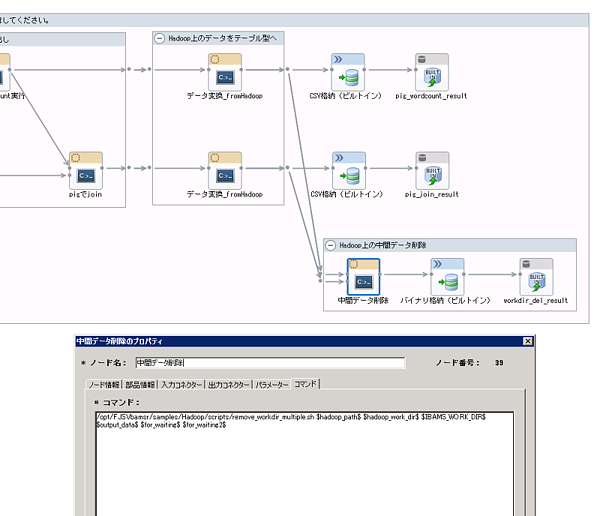The height and width of the screenshot is (516, 600).
Task: Click the バイナリ格納(ビルトイン) node icon
Action: point(448,277)
